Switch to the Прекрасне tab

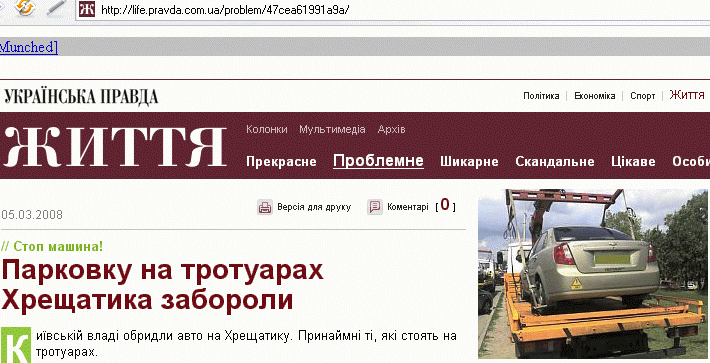click(281, 162)
